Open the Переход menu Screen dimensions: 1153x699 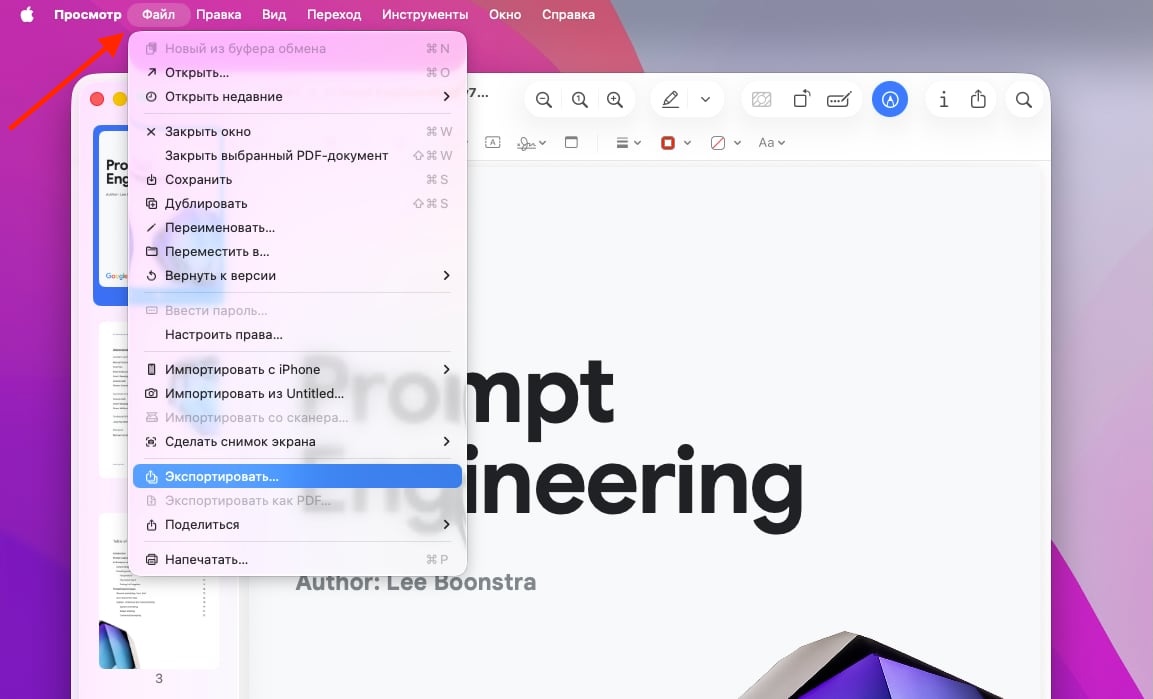point(334,15)
